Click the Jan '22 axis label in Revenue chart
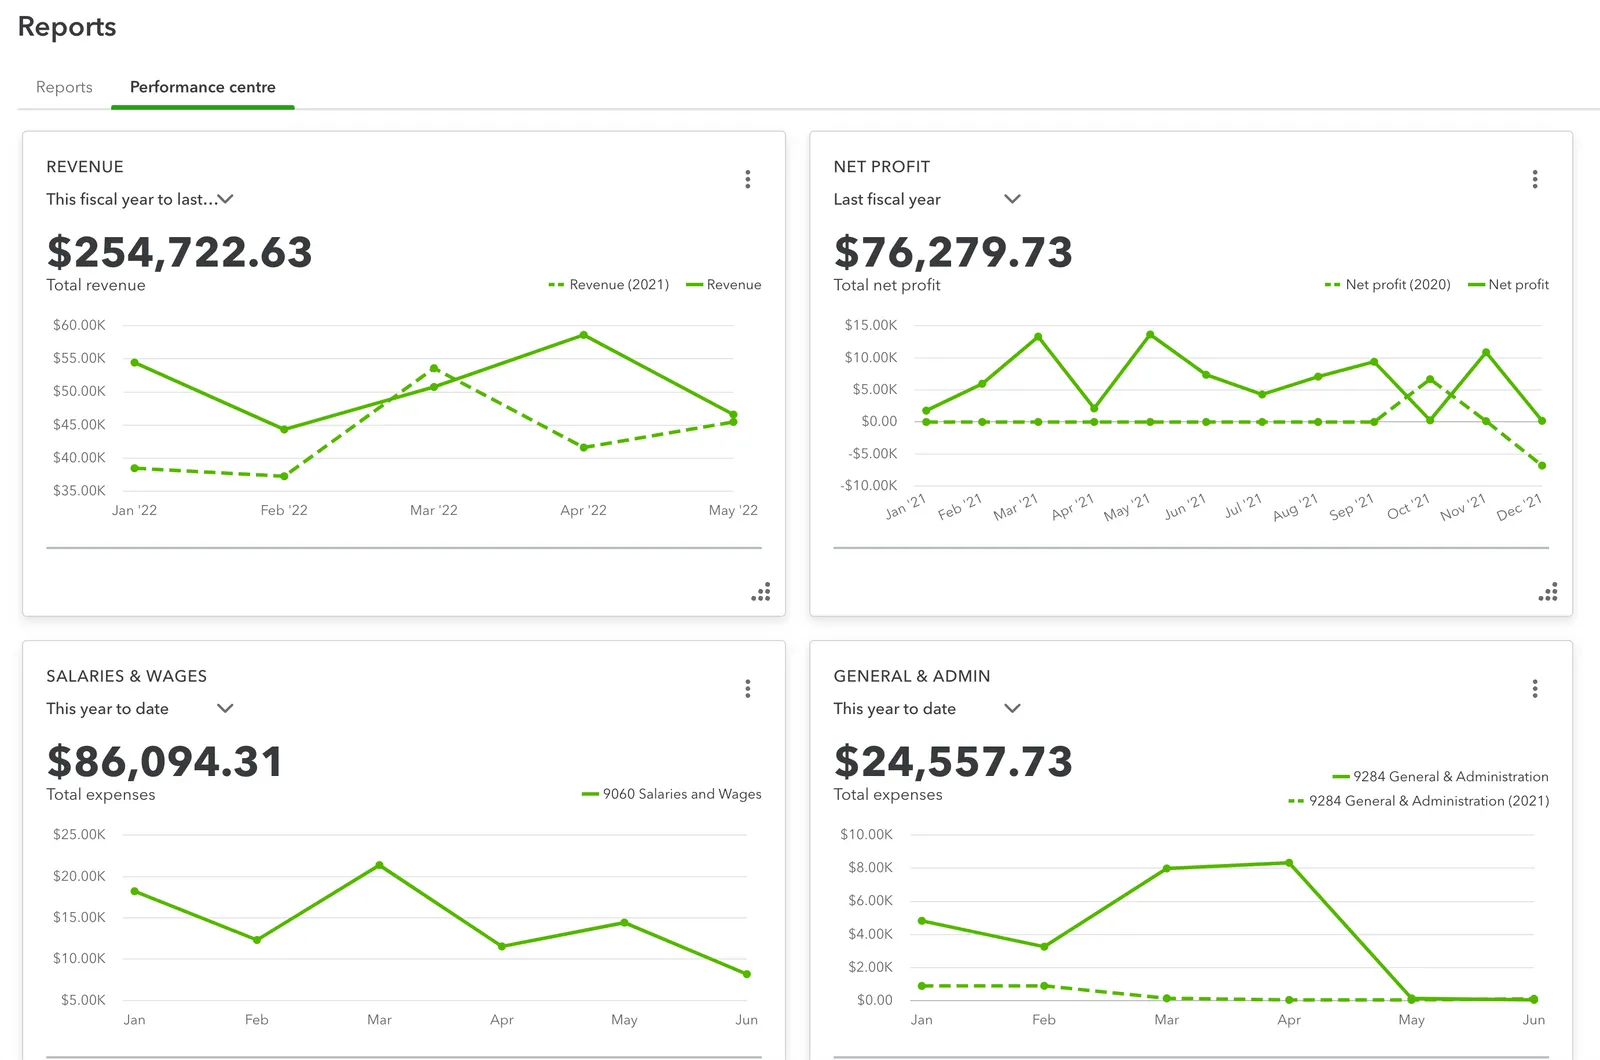The height and width of the screenshot is (1060, 1600). point(134,510)
